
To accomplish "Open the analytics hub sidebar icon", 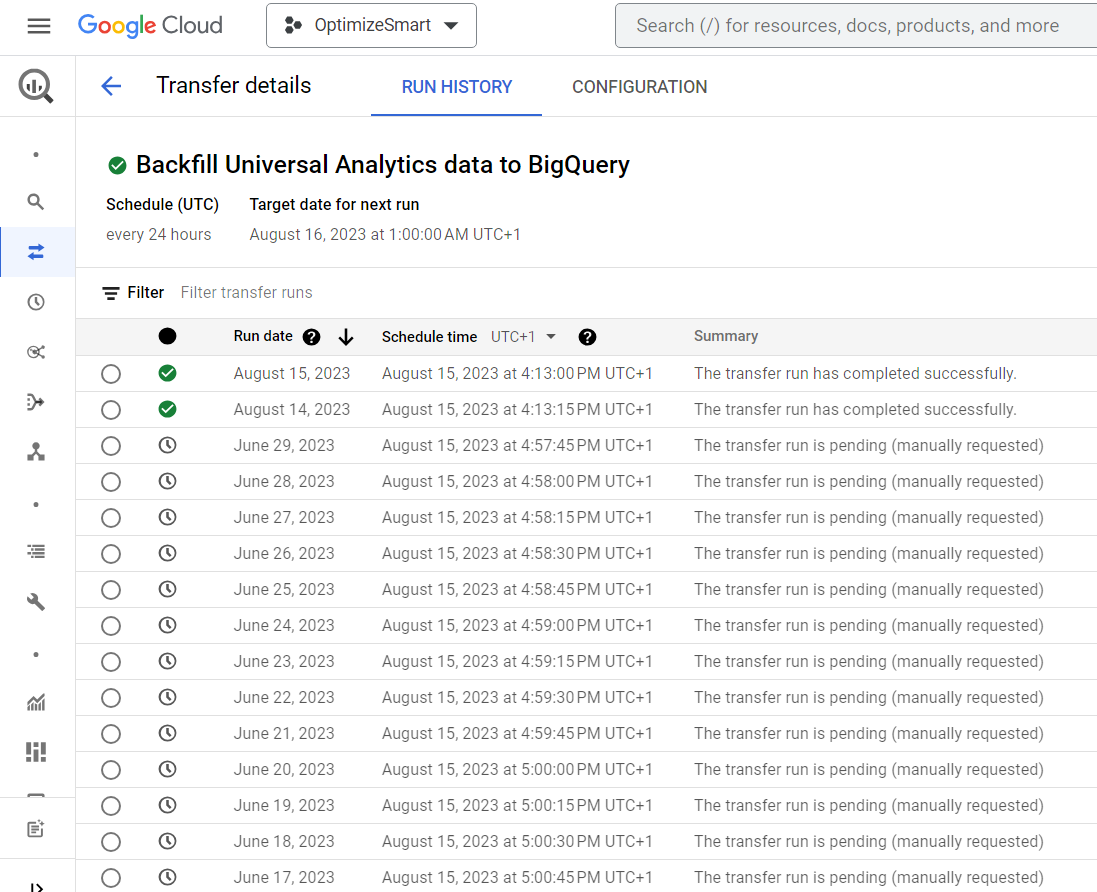I will pos(36,352).
